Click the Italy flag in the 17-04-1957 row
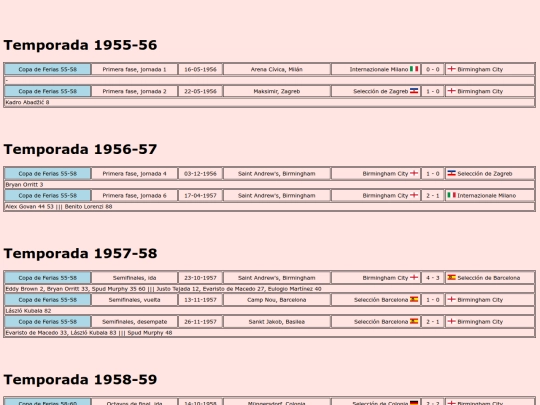This screenshot has height=405, width=540. click(451, 195)
